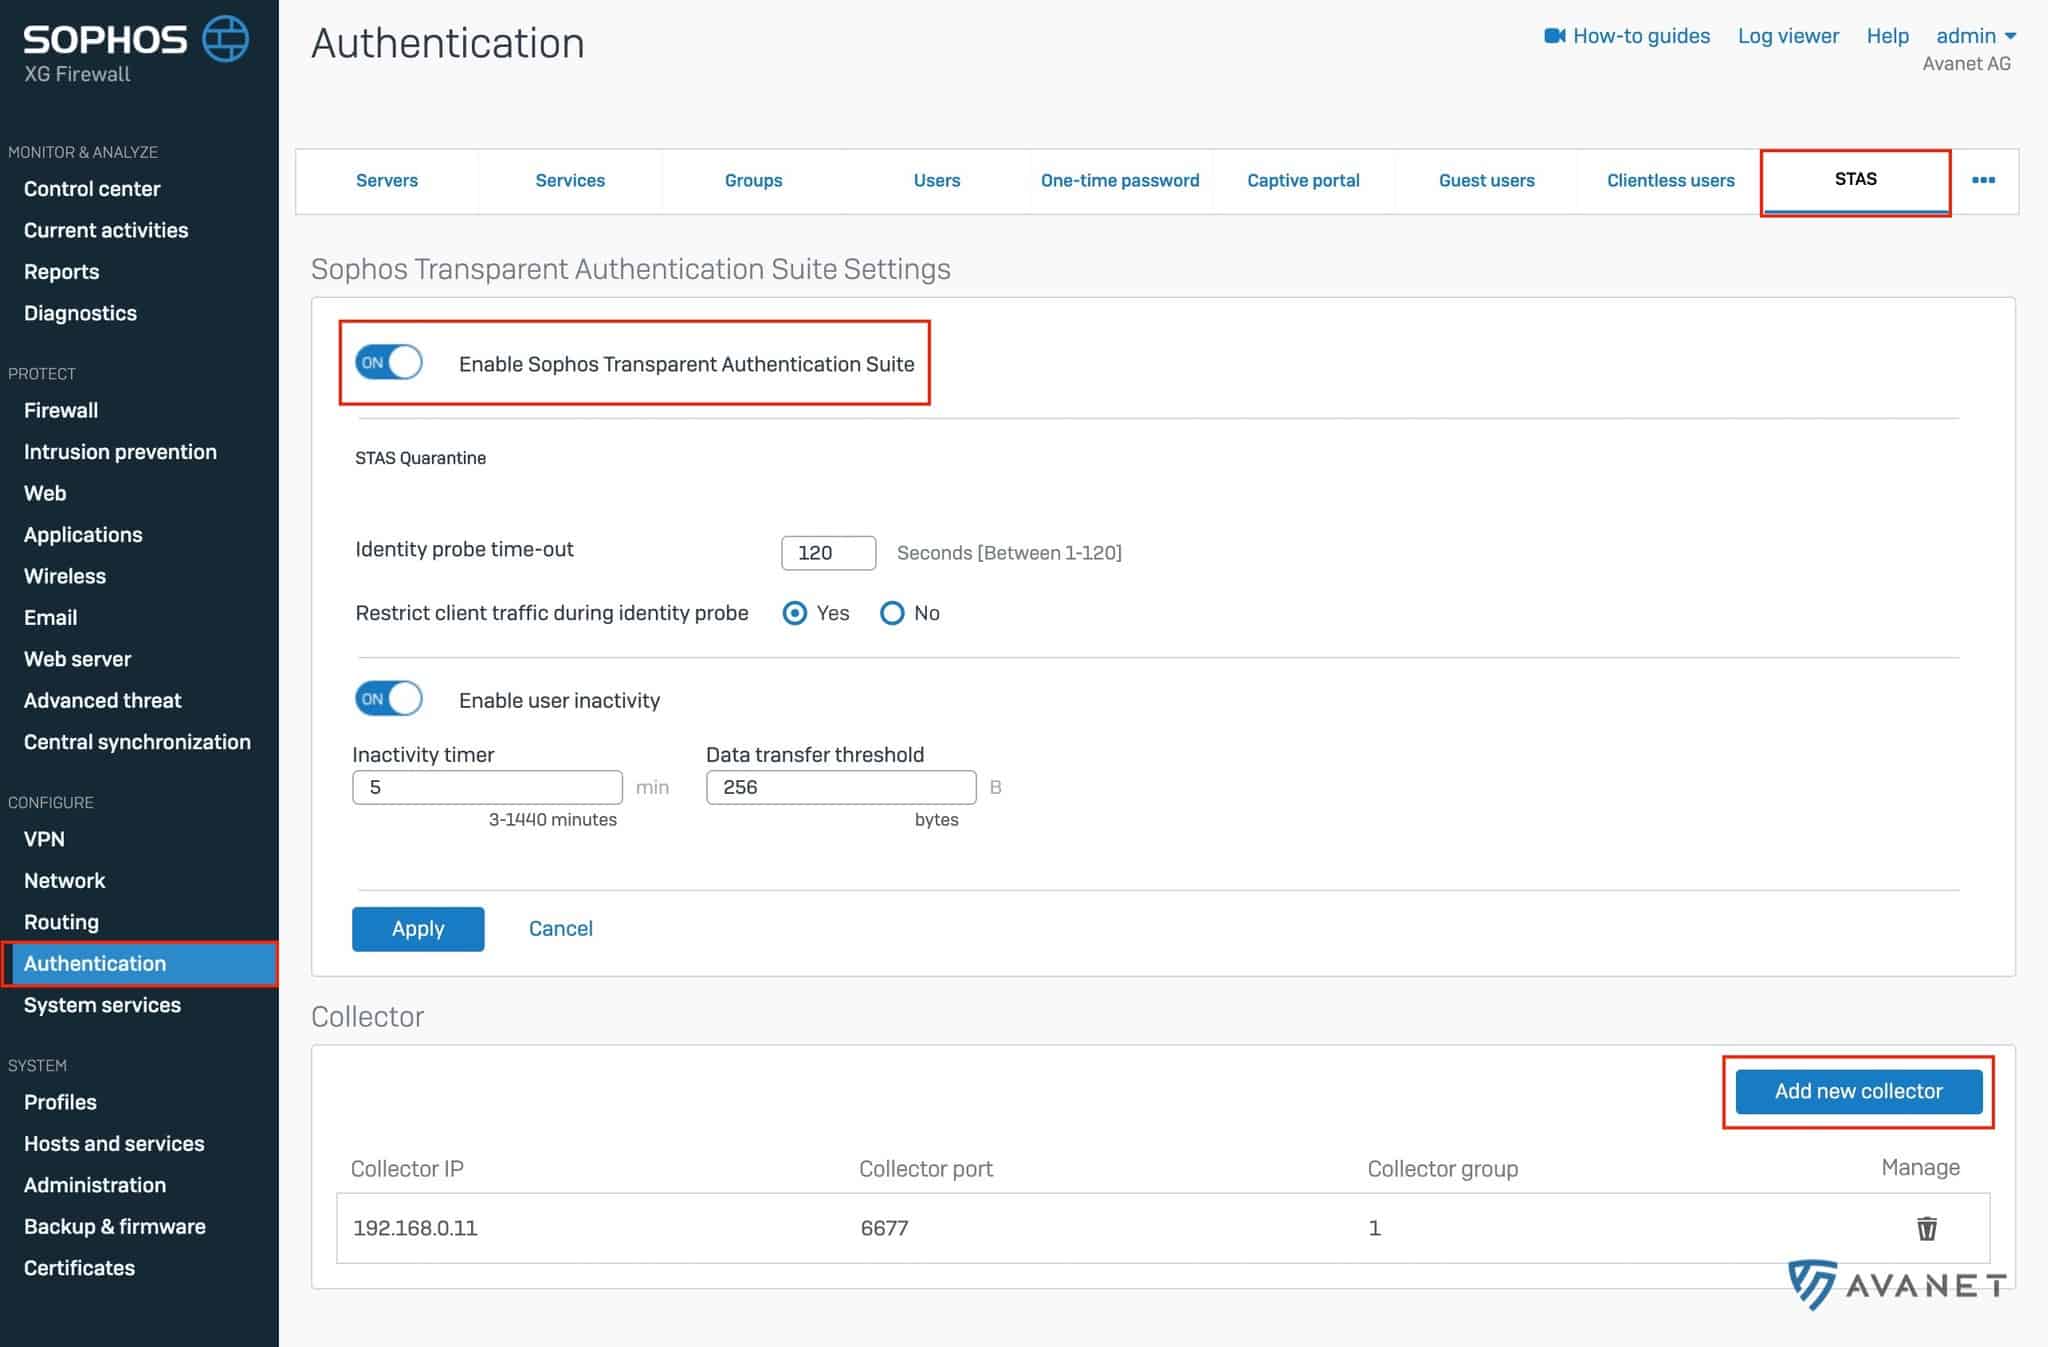Open Profiles in sidebar
The height and width of the screenshot is (1347, 2048).
point(60,1102)
